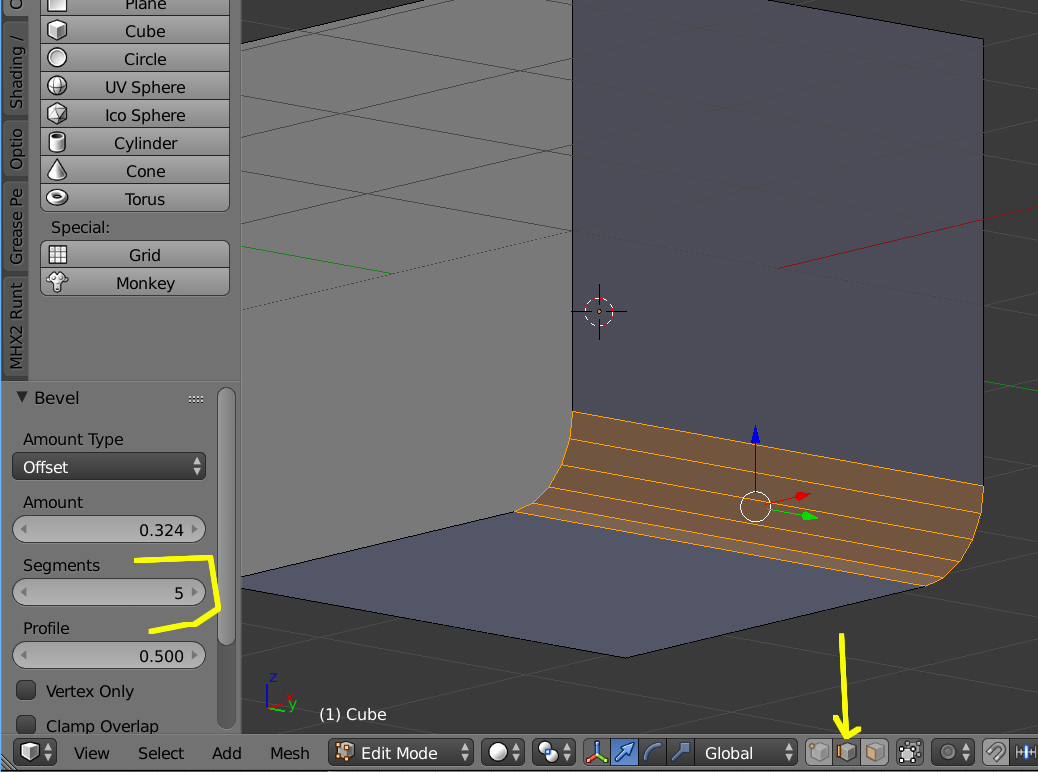Screen dimensions: 1038x772
Task: Open the viewport shading dropdown
Action: (x=503, y=752)
